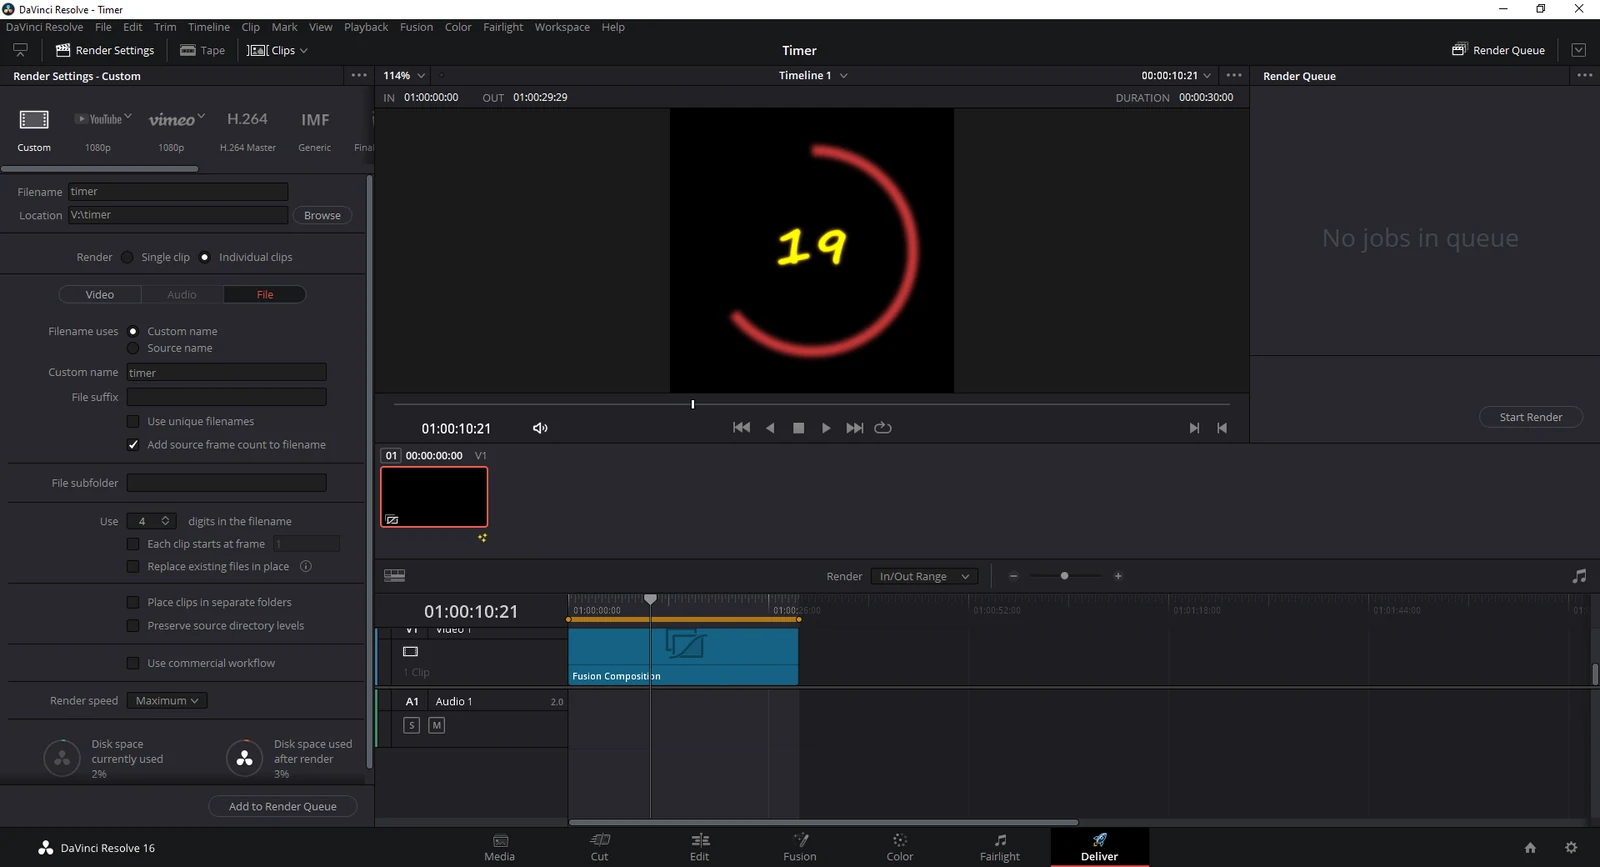Open the Playback menu

(366, 27)
